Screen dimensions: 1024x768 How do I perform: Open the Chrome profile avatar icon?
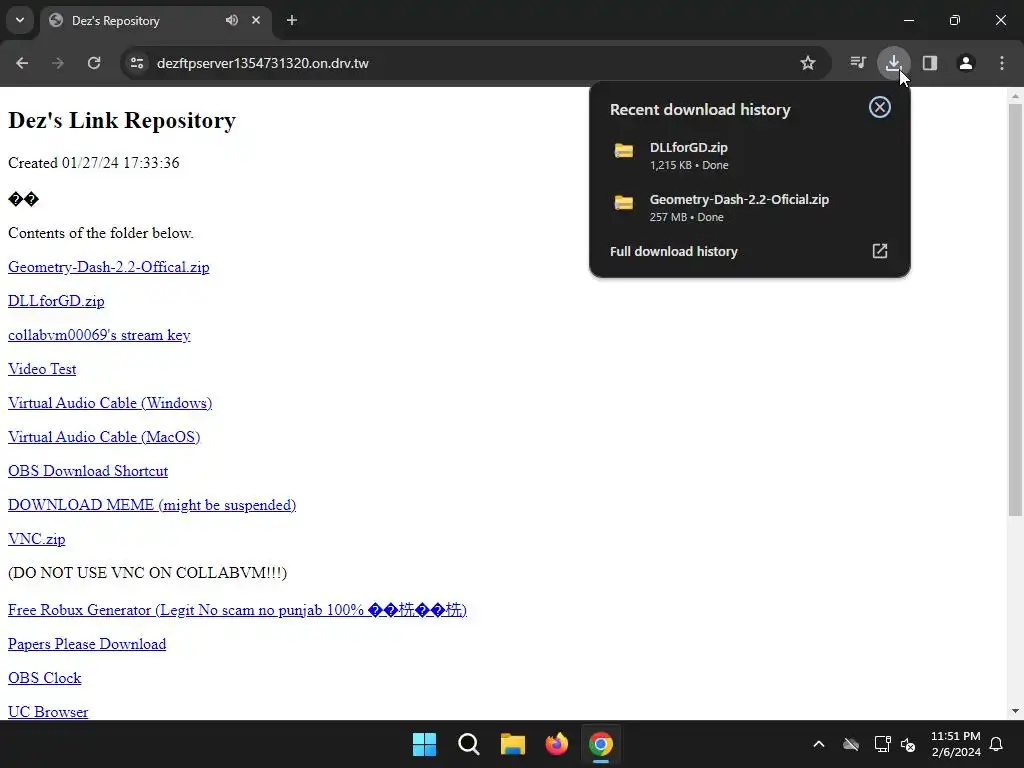click(x=966, y=63)
